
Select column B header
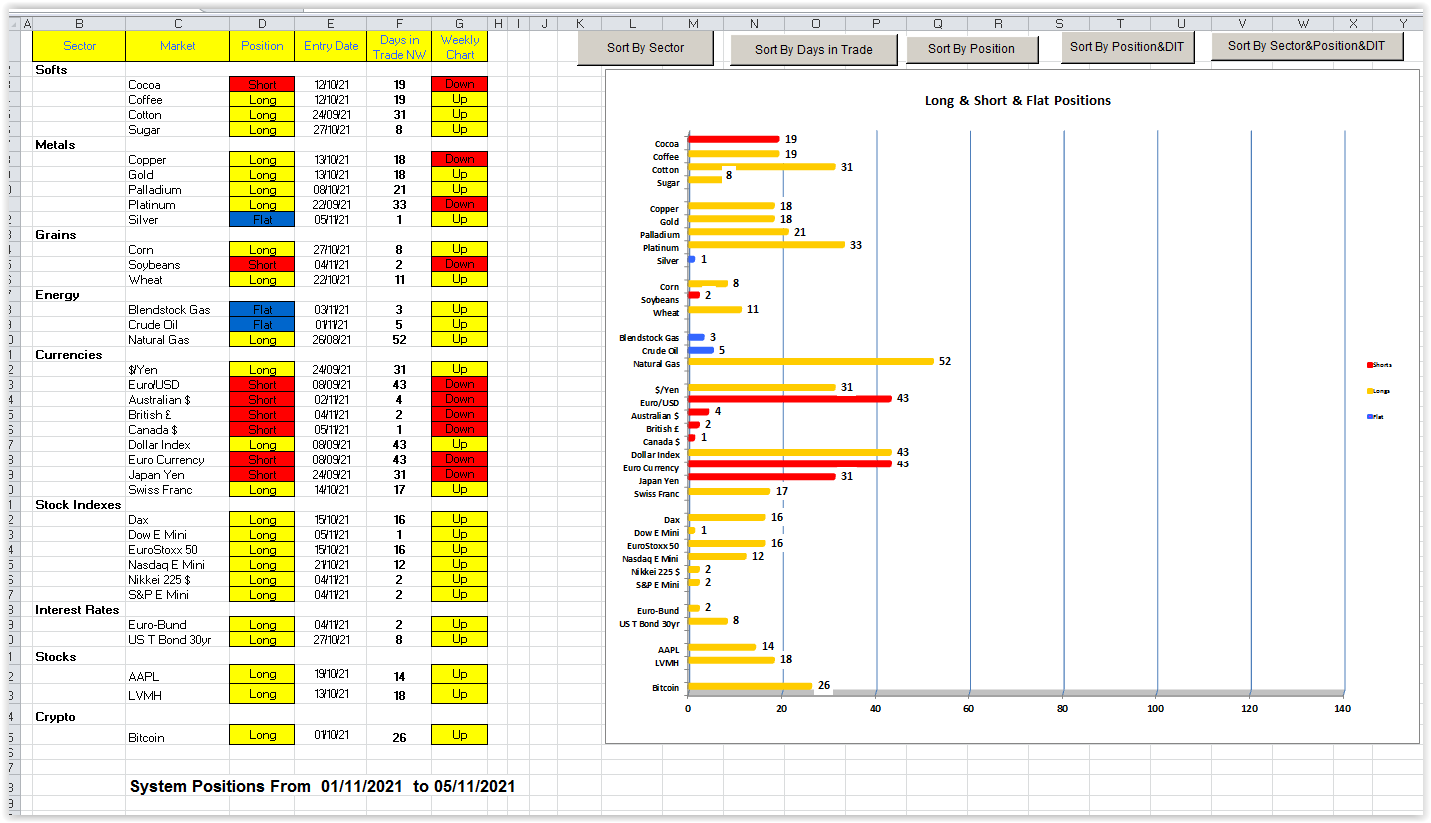(x=79, y=23)
